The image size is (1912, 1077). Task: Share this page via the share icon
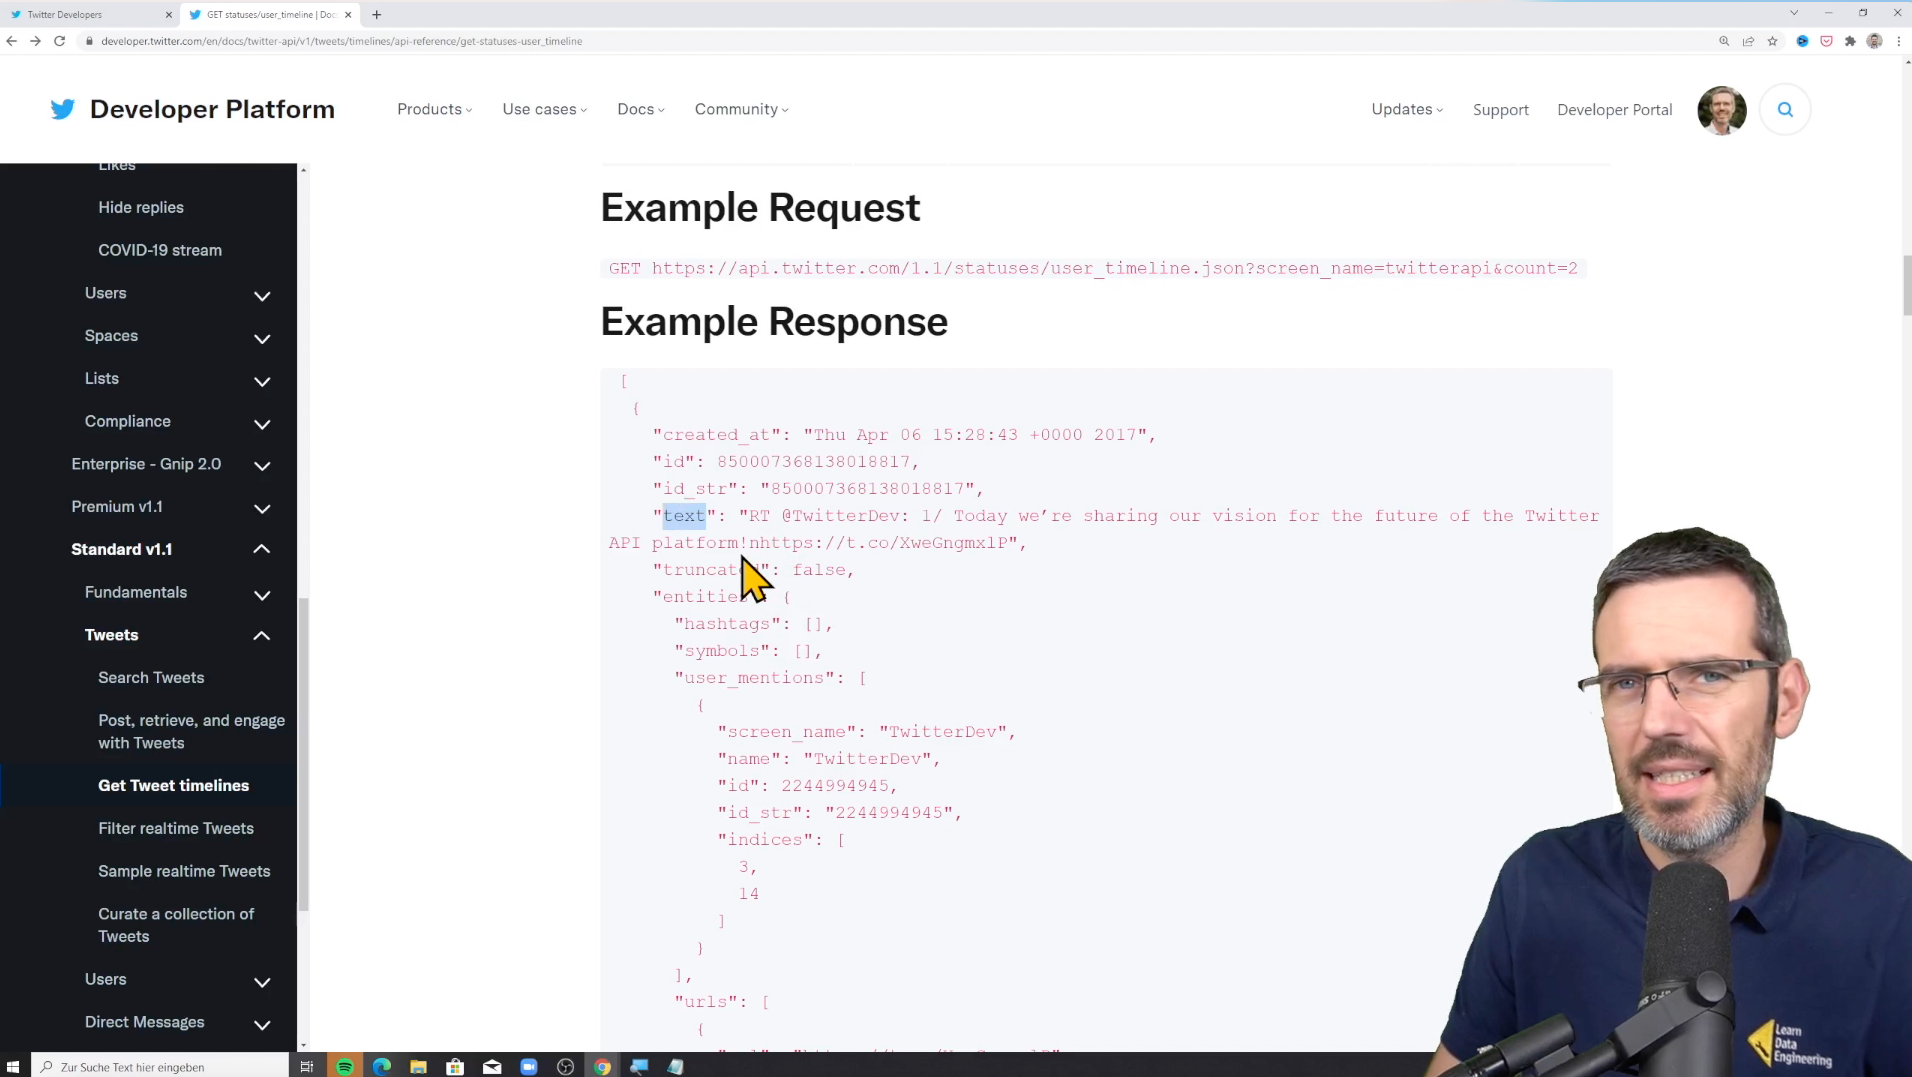(x=1748, y=41)
